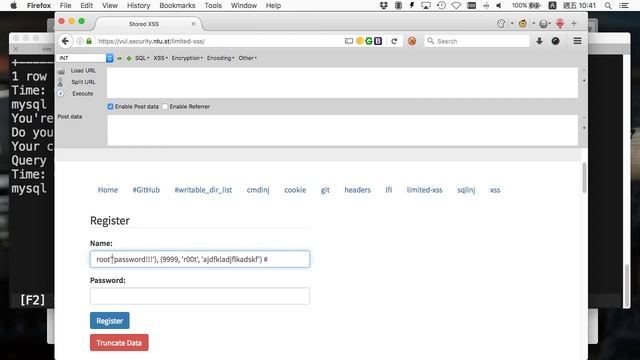This screenshot has width=640, height=360.
Task: Click the green G extension icon
Action: point(369,41)
